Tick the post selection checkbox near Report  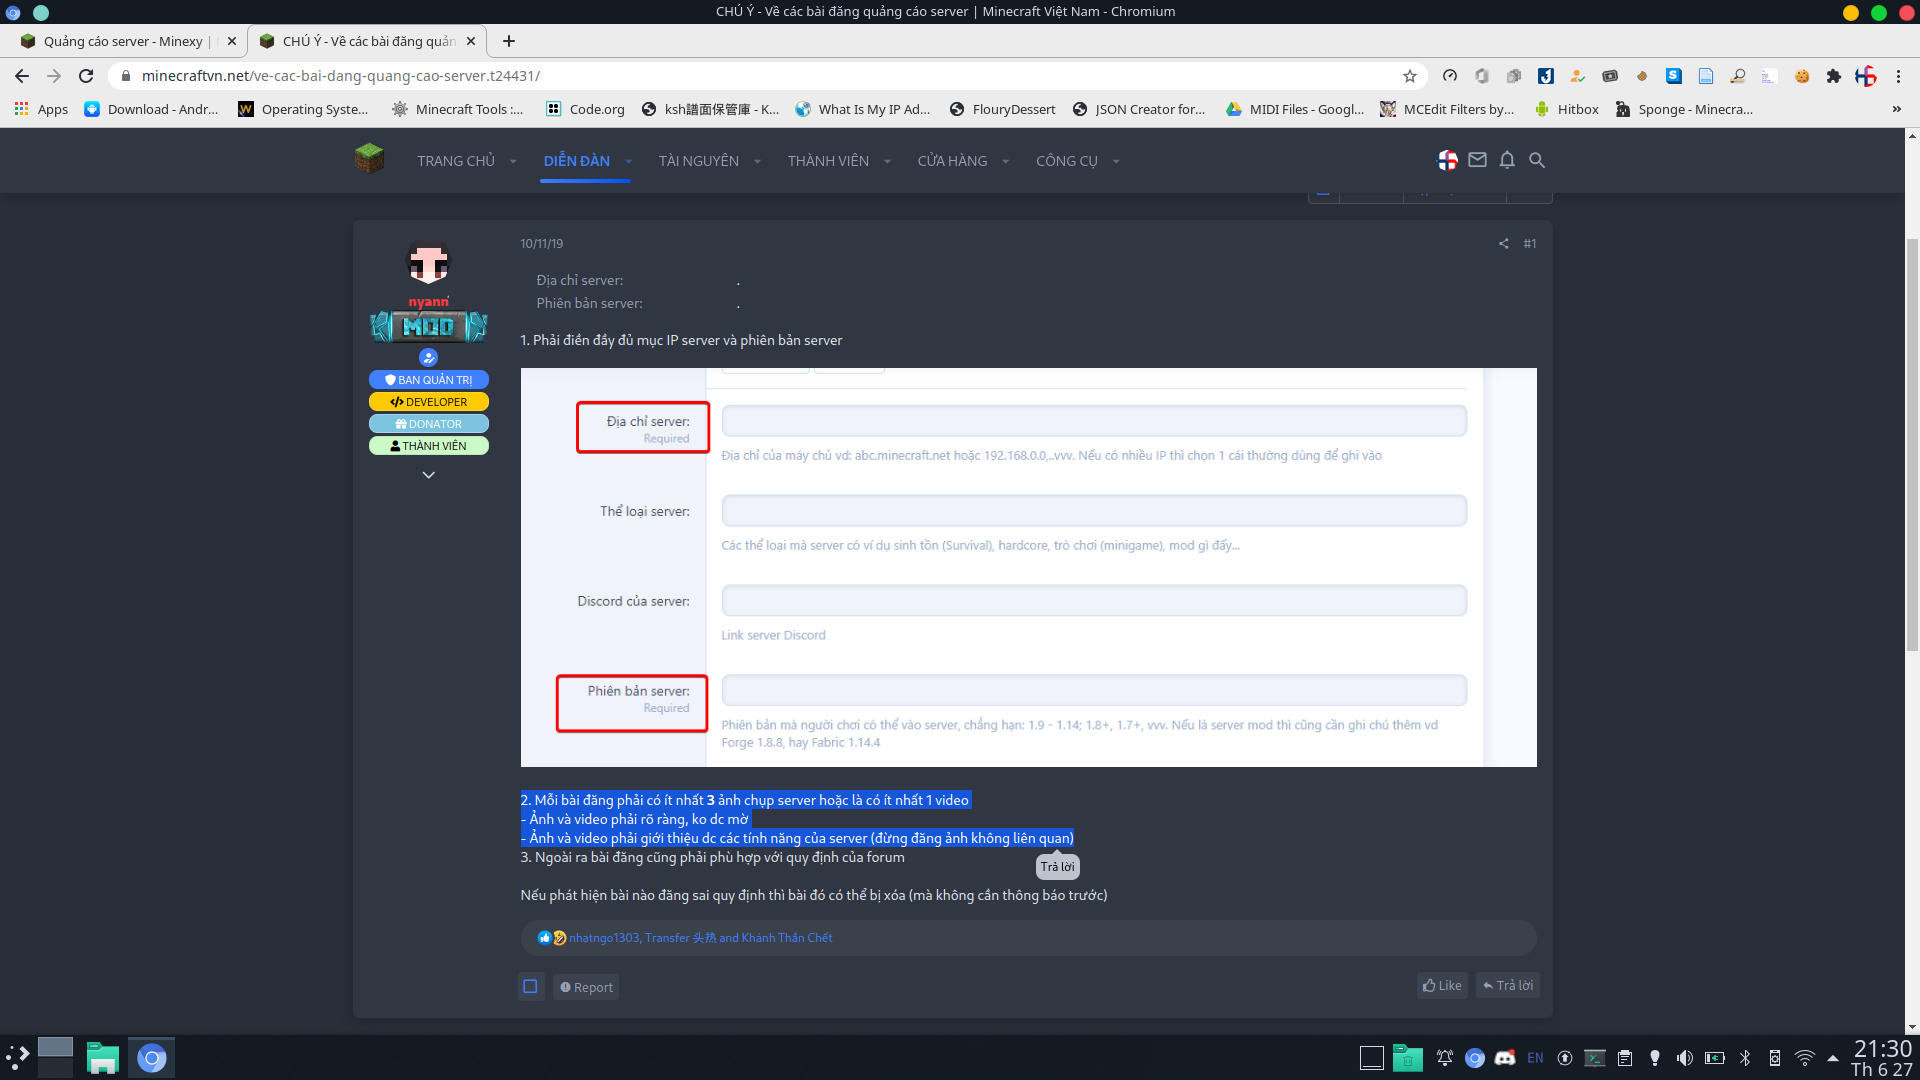(x=530, y=987)
